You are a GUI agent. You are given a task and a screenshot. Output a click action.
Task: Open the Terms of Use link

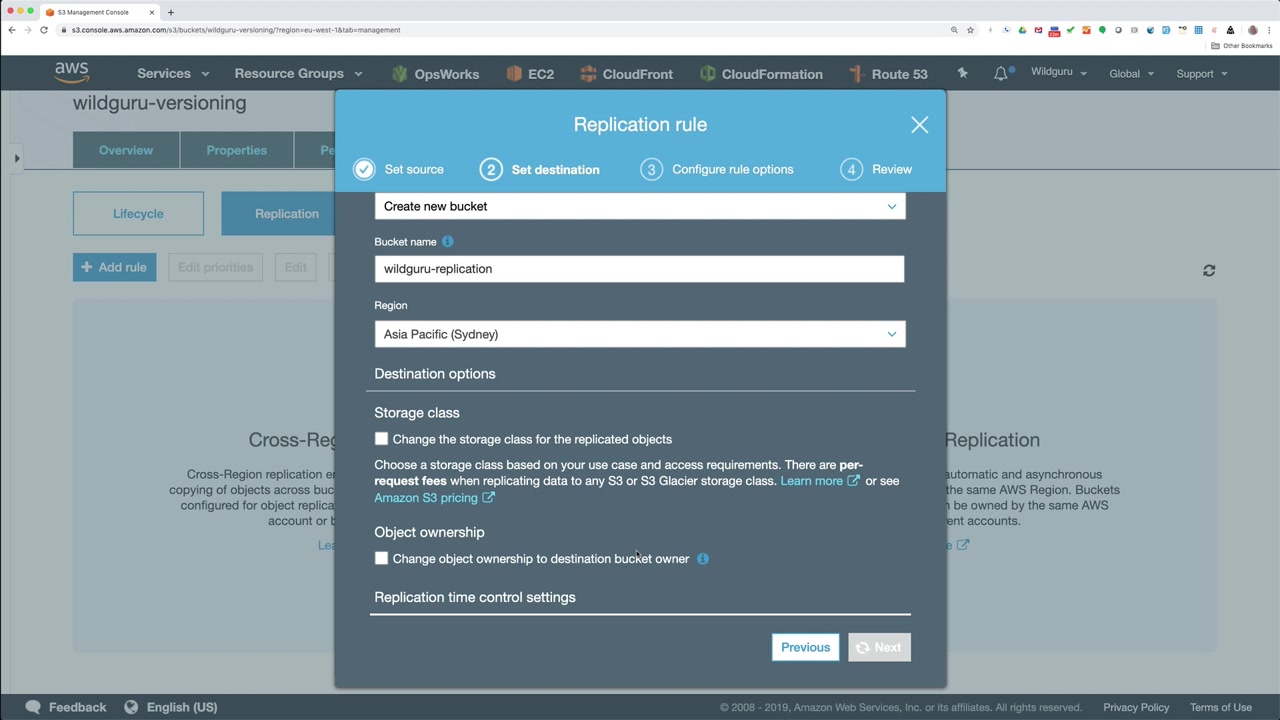pos(1221,707)
